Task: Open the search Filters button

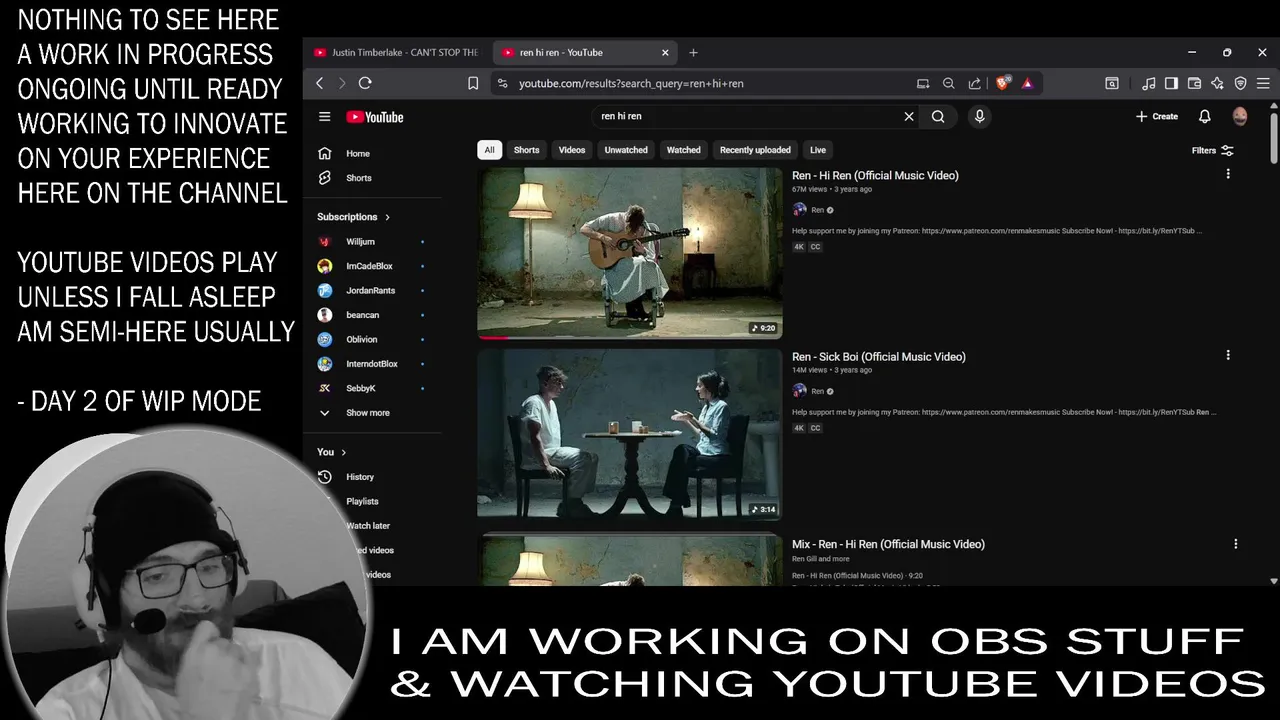Action: pos(1212,151)
